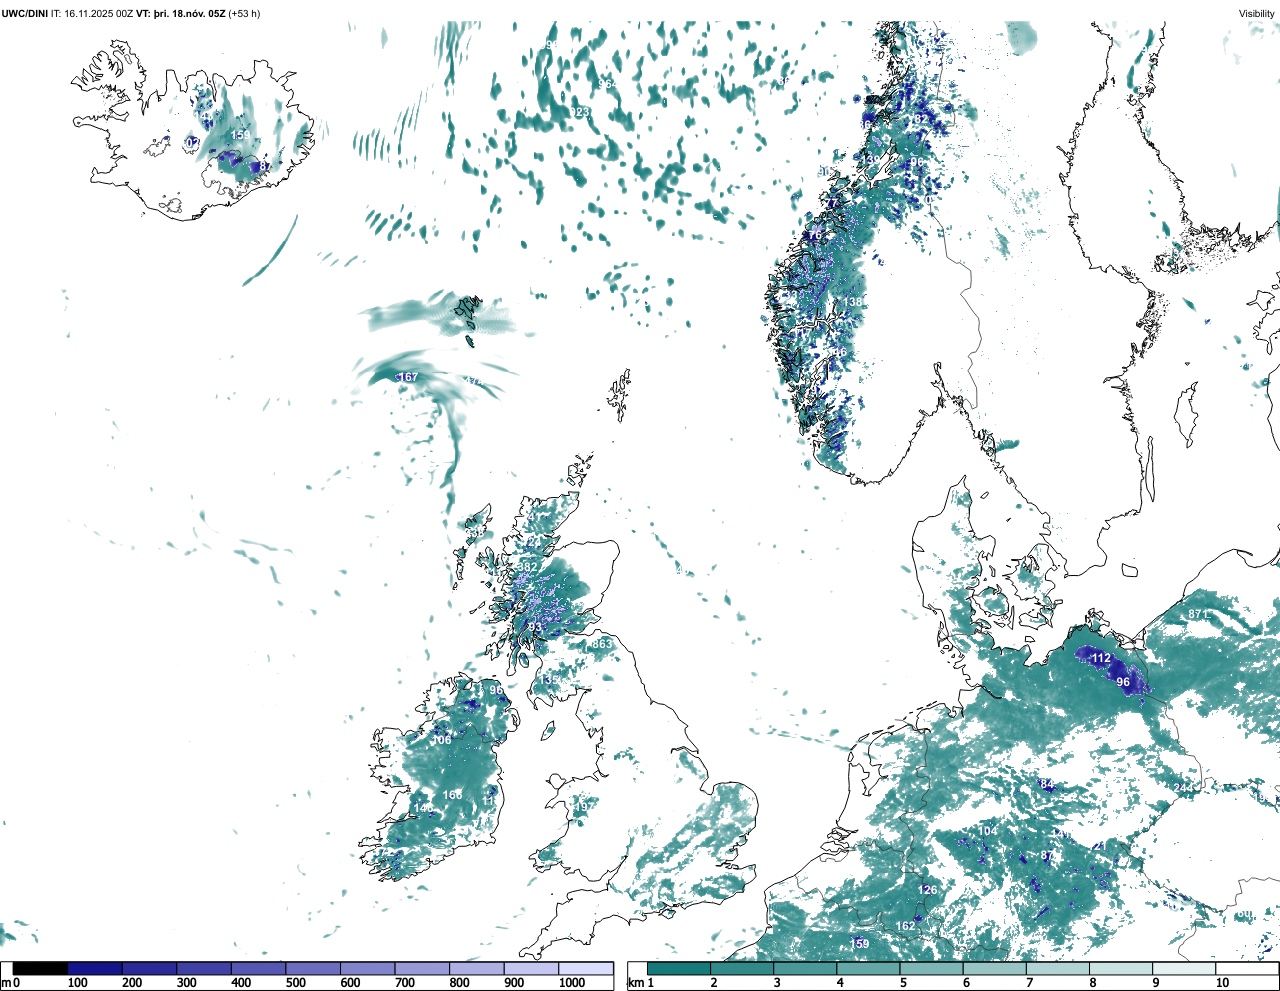Screen dimensions: 1280x991
Task: Click the forecast offset '(+53 h)'
Action: click(245, 14)
